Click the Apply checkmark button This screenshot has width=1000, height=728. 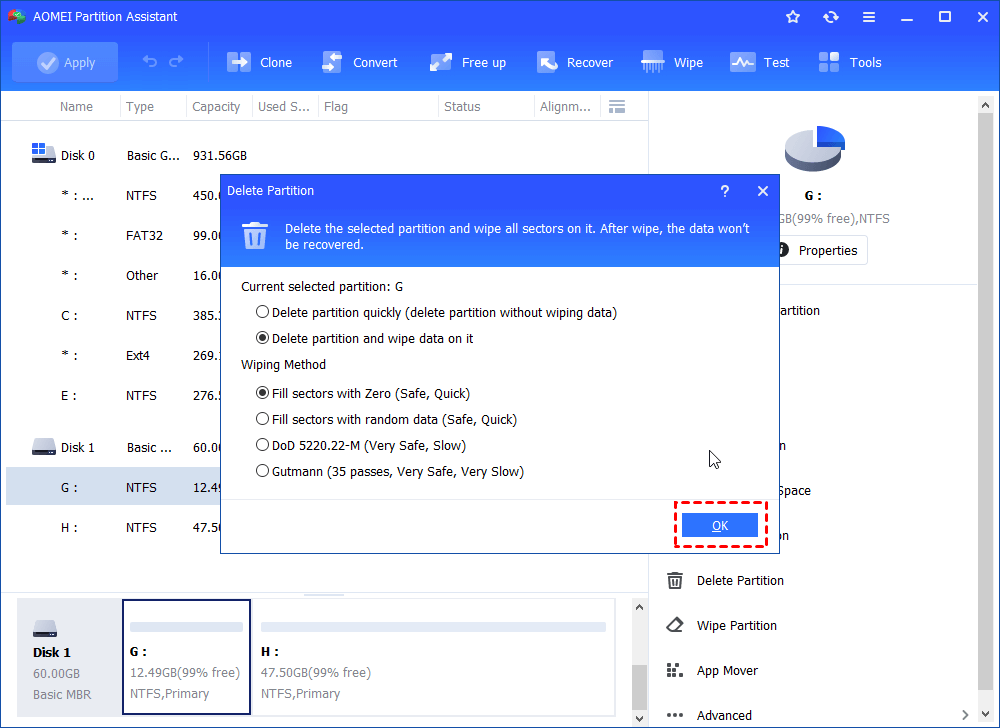pyautogui.click(x=65, y=62)
